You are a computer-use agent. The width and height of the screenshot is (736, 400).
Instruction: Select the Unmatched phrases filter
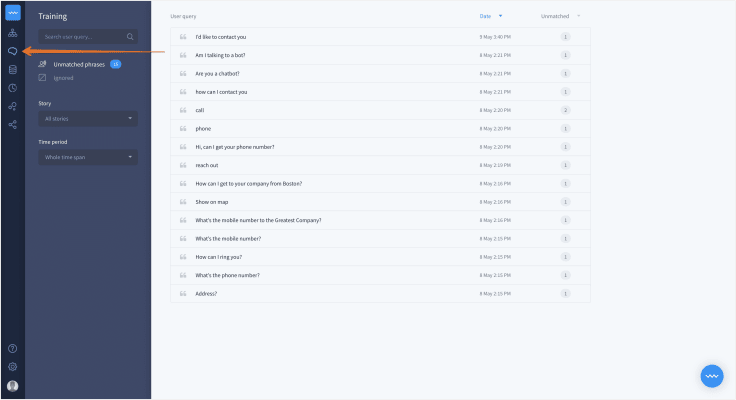(78, 64)
